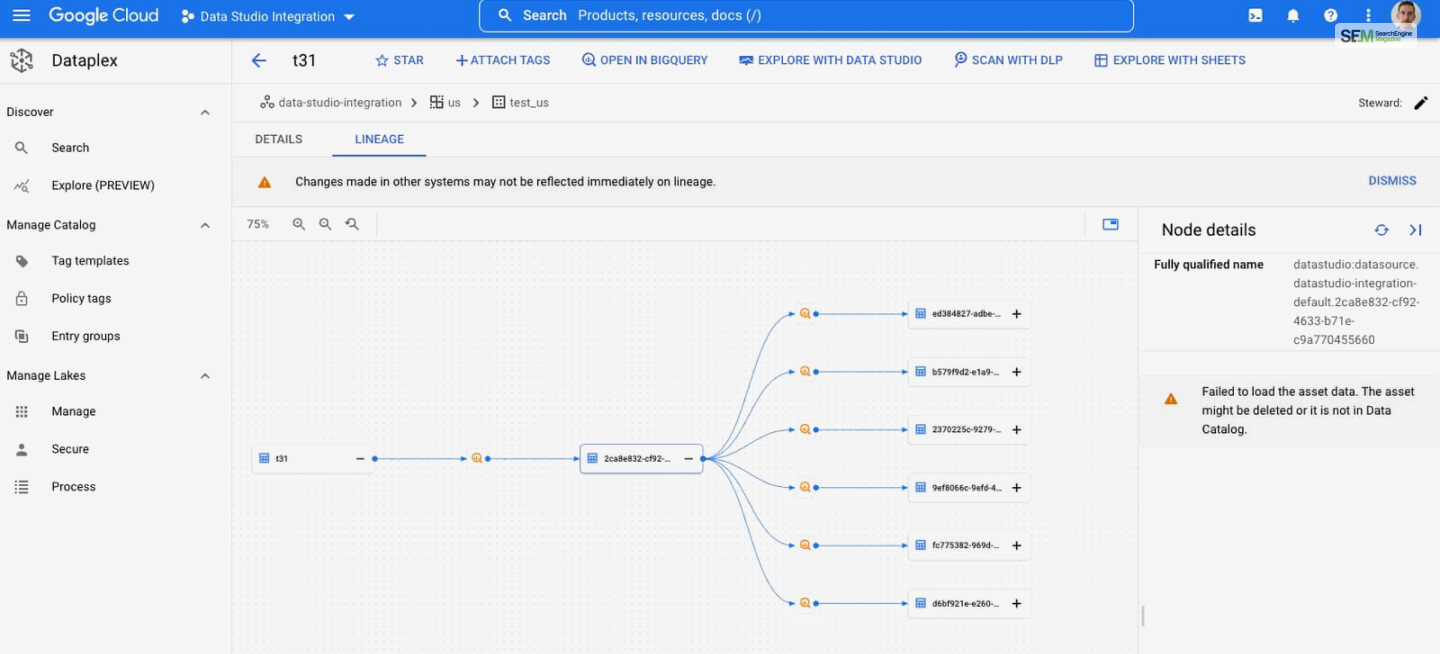Expand the d6bf921e-e260 node with plus
Viewport: 1440px width, 654px height.
(1016, 604)
